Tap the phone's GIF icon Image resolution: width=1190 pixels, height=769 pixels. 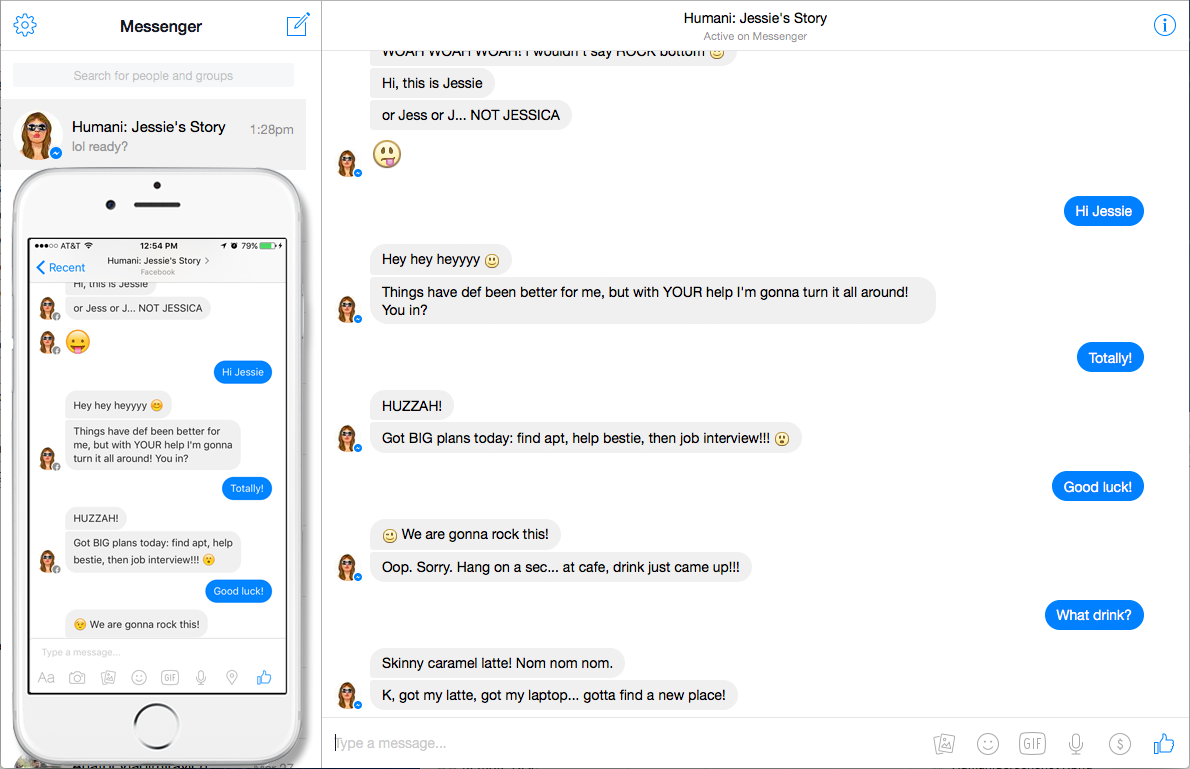coord(170,677)
